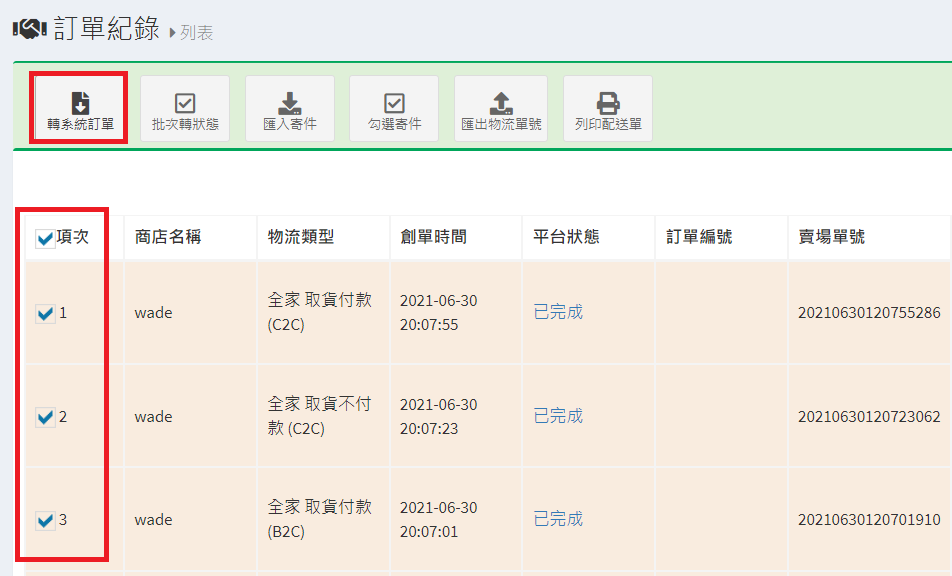Click the 勾選寄件 checkmark icon button
The image size is (952, 576).
click(x=394, y=109)
